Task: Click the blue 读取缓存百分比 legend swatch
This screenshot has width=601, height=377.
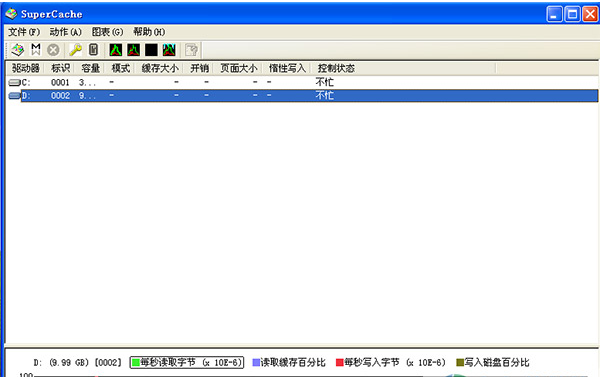Action: pyautogui.click(x=256, y=362)
